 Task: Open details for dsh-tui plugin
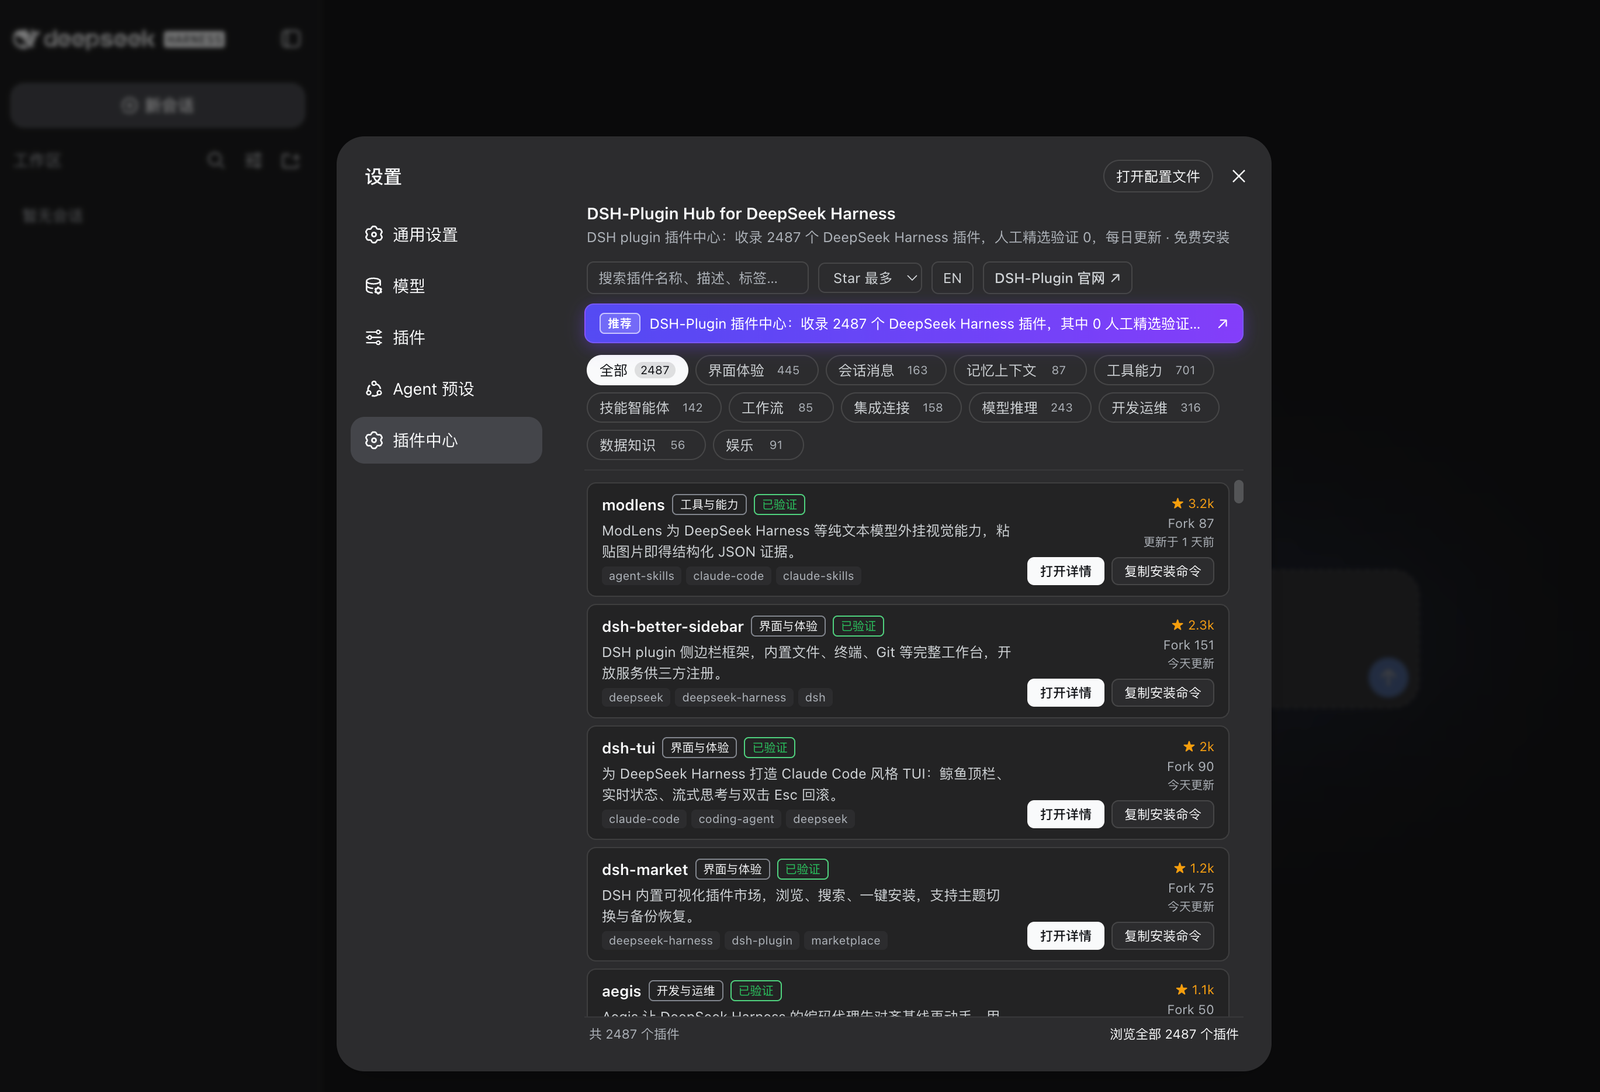click(1065, 814)
